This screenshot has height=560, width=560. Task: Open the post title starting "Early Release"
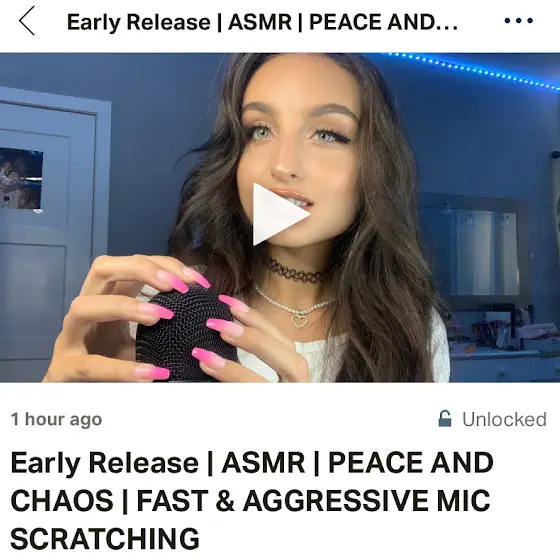click(252, 500)
